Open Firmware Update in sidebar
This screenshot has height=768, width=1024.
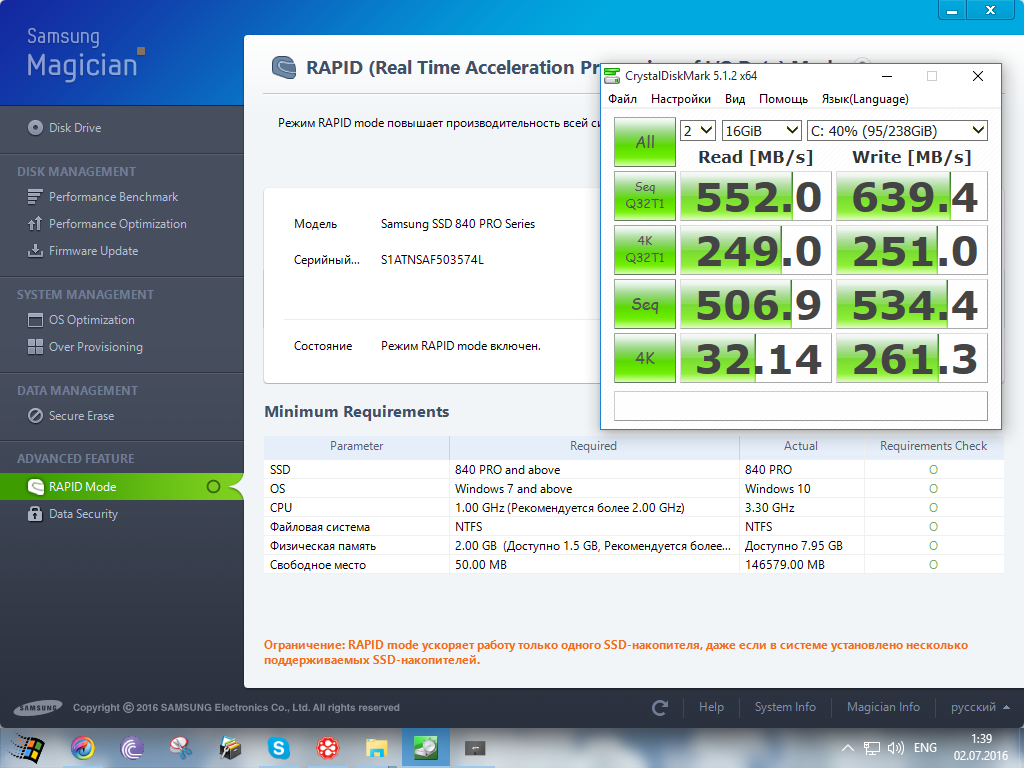click(83, 251)
